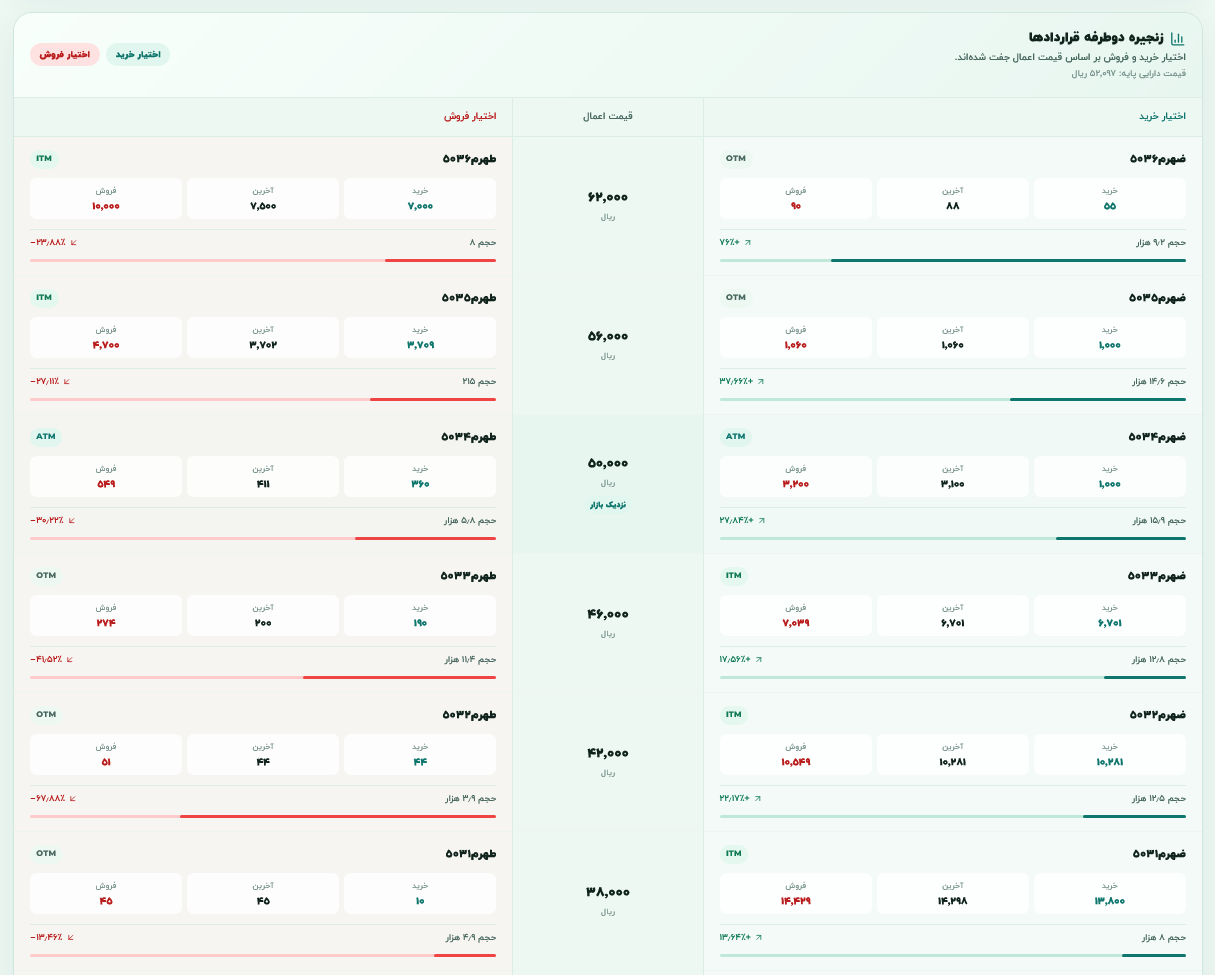
Task: Select the قیمت اعمال column header
Action: click(608, 116)
